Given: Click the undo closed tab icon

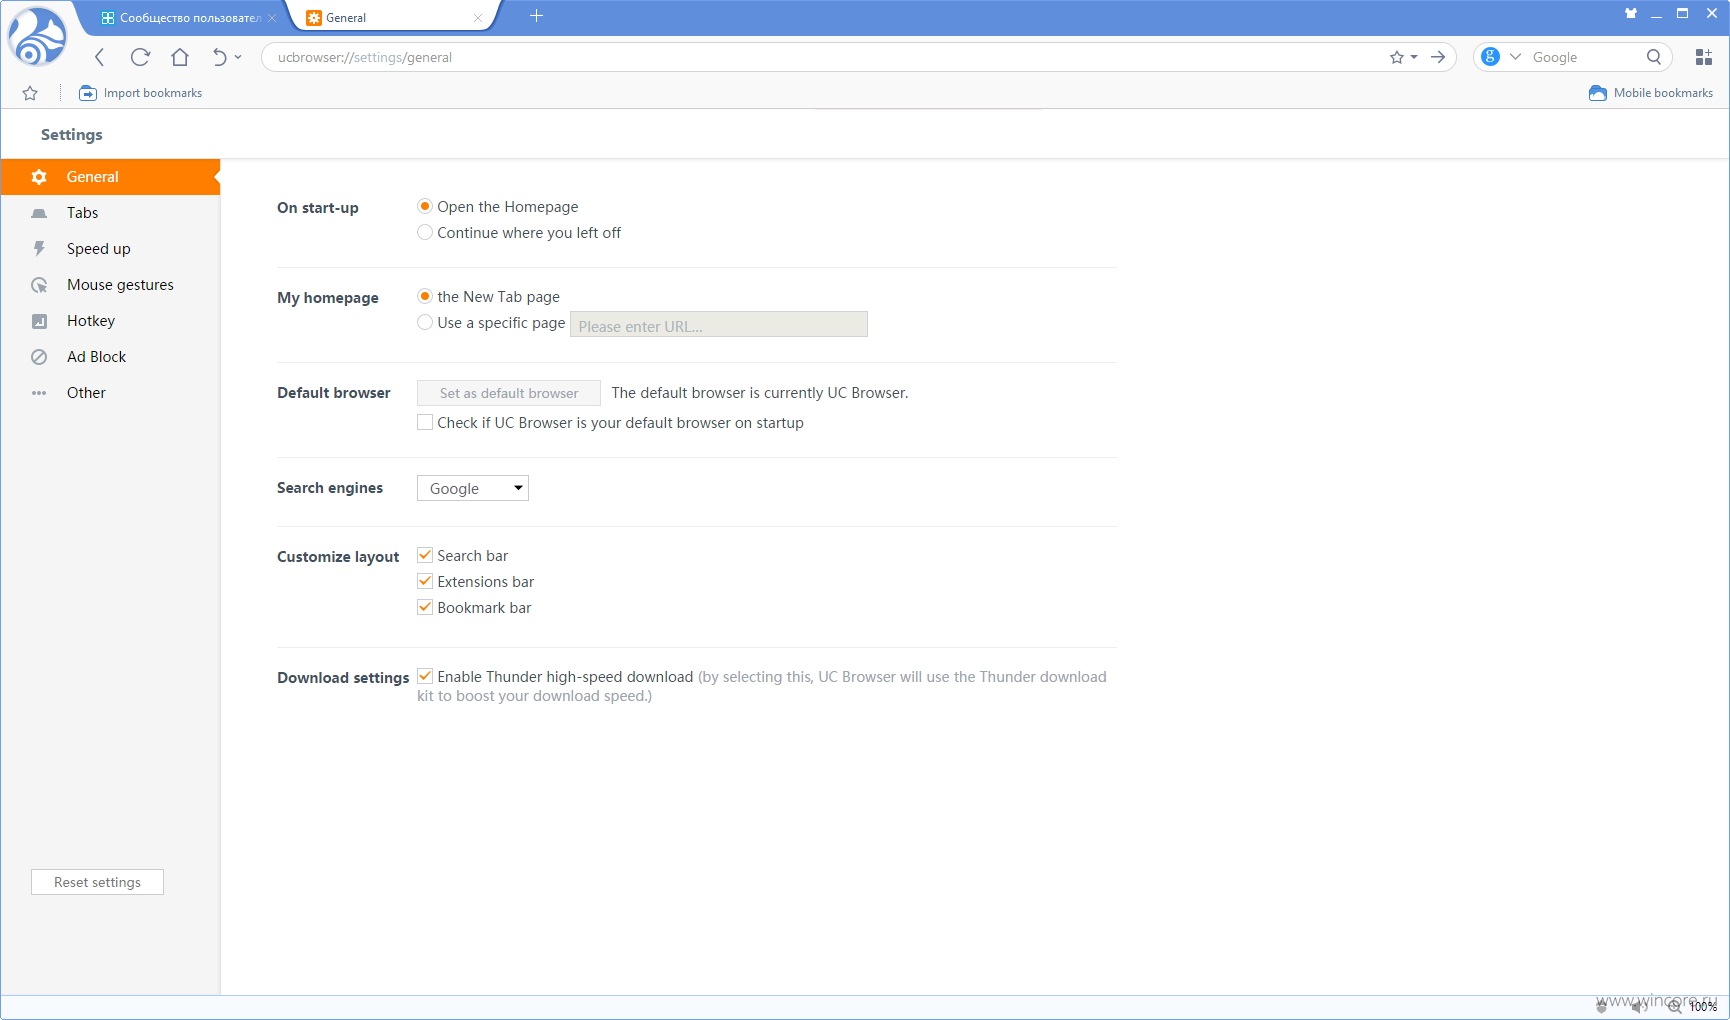Looking at the screenshot, I should point(220,57).
